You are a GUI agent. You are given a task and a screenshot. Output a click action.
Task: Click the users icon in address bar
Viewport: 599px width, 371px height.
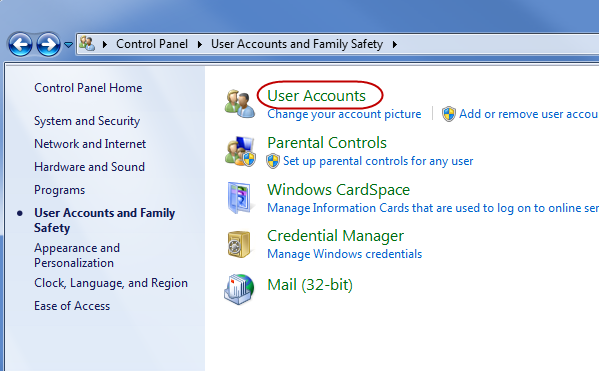pyautogui.click(x=87, y=44)
